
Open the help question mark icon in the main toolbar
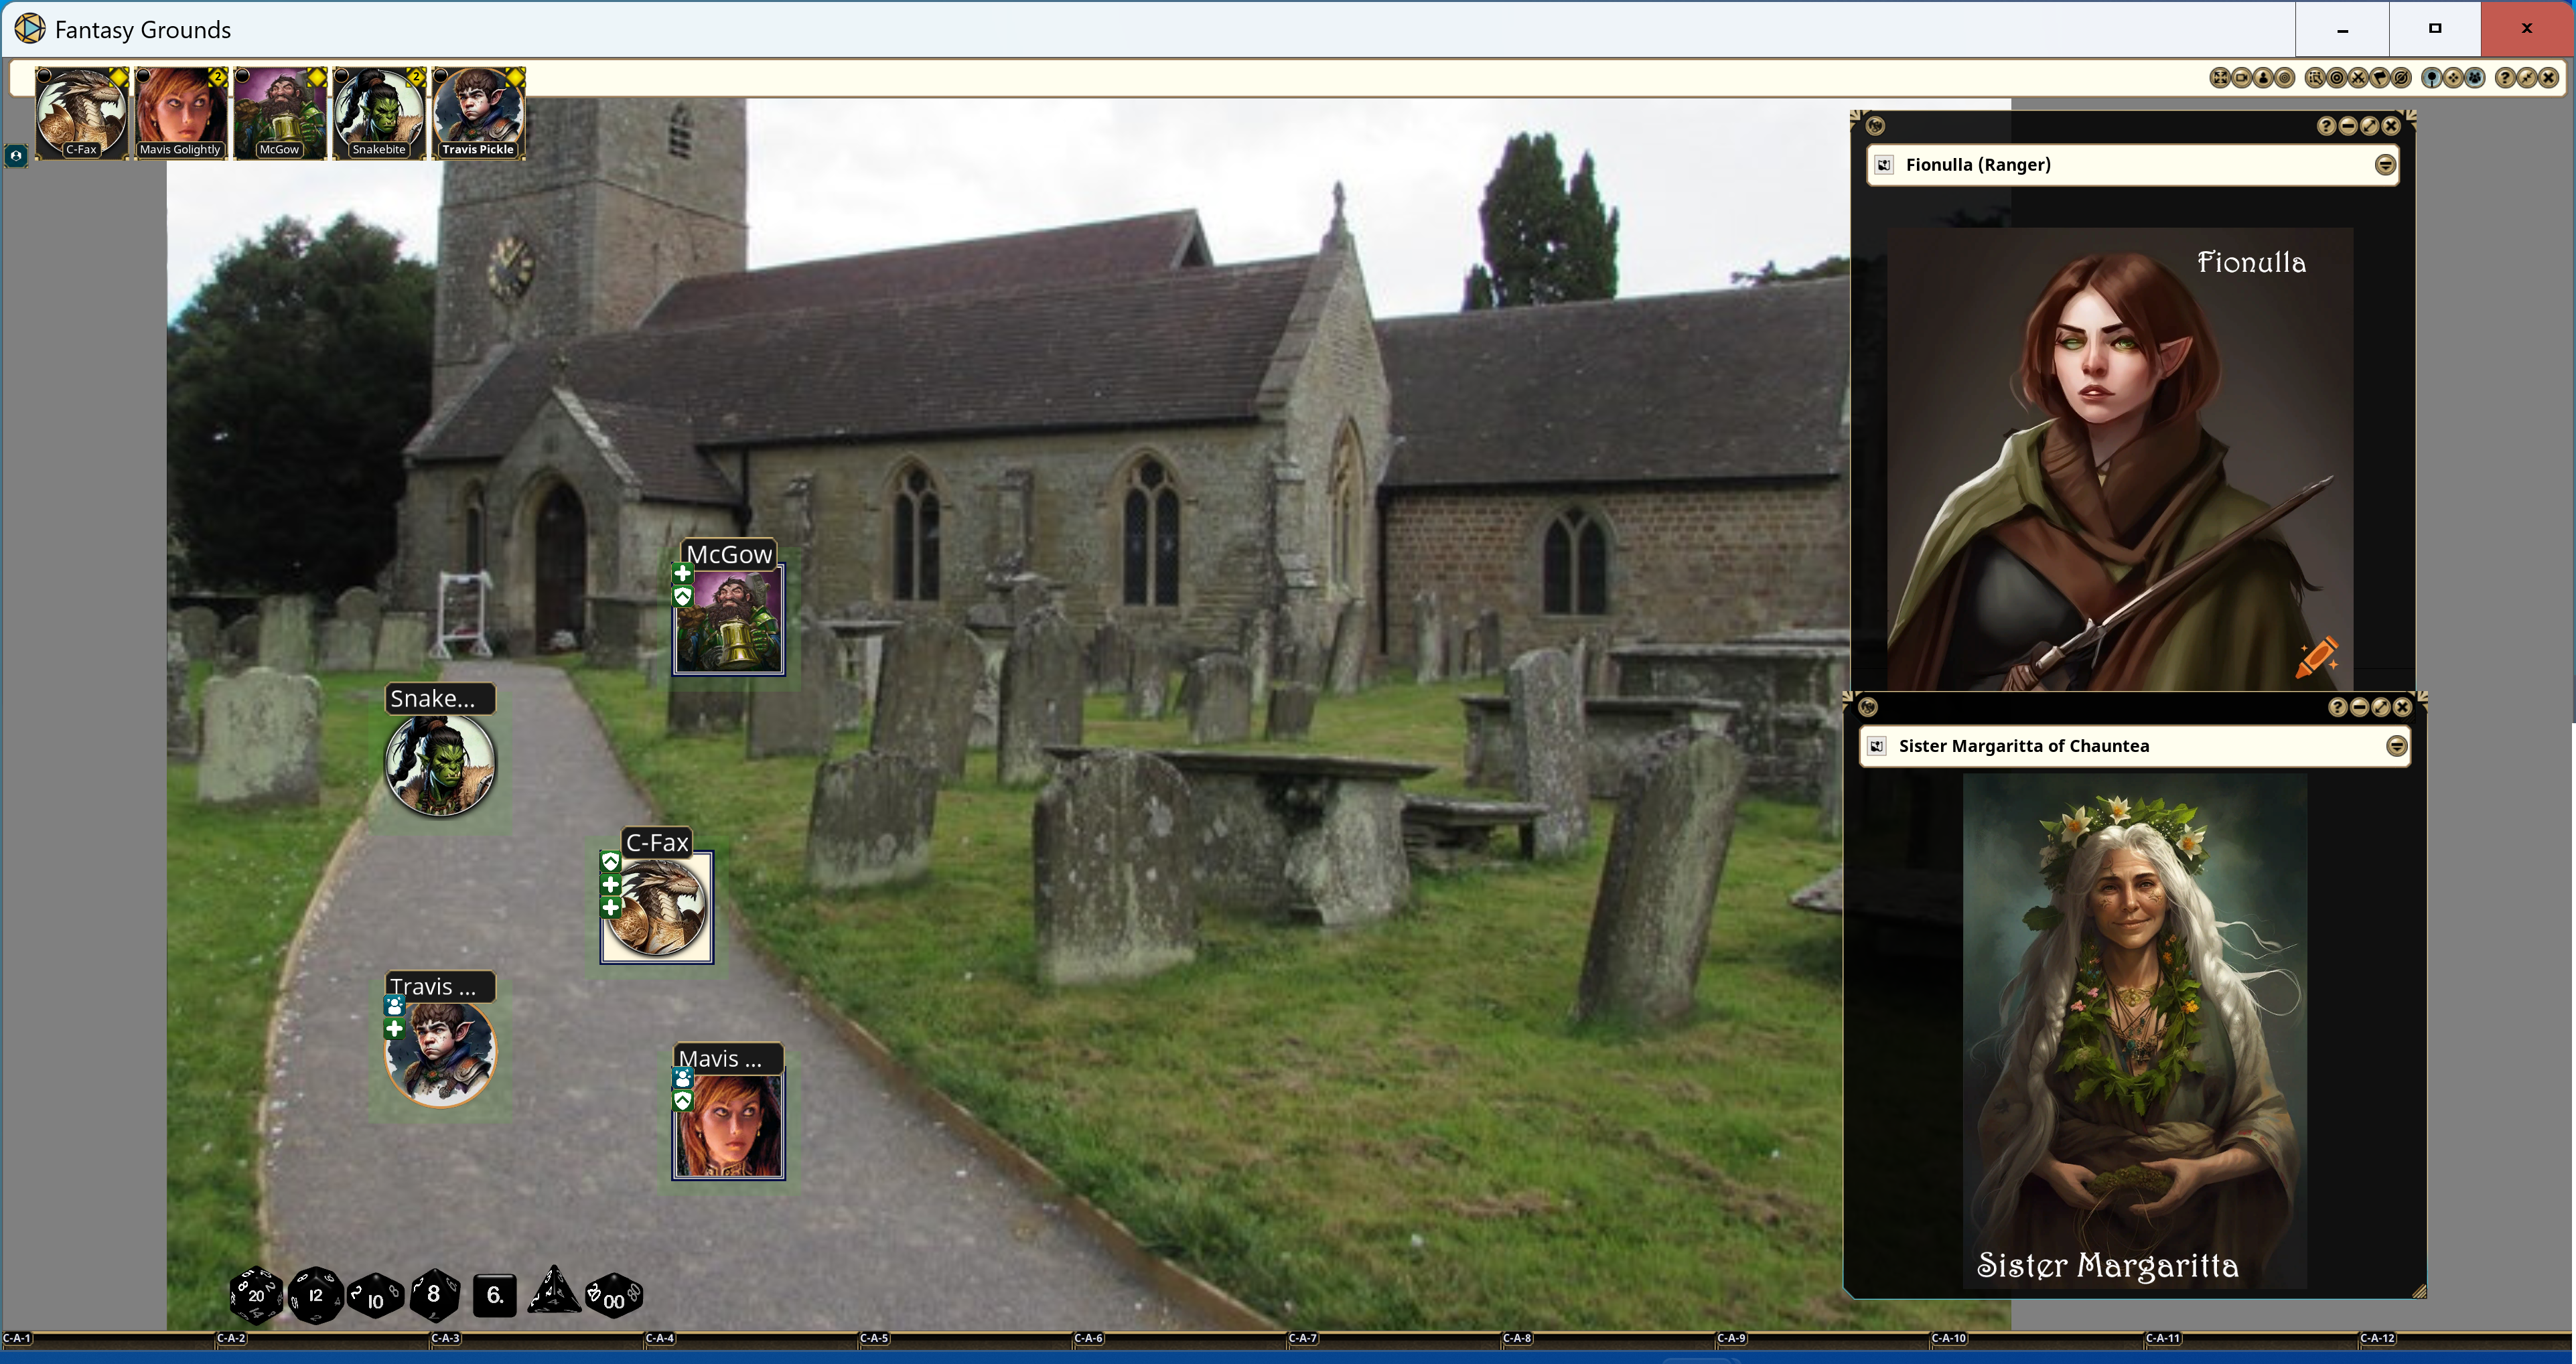[2506, 79]
